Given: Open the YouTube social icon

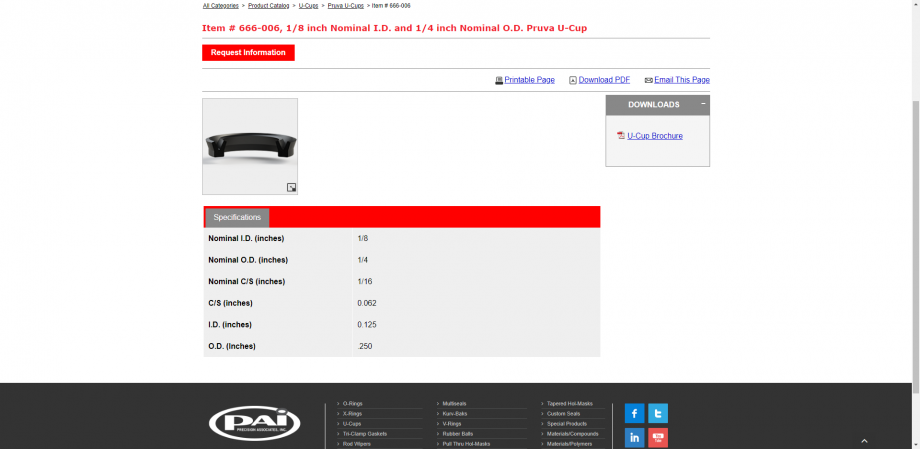Looking at the screenshot, I should pos(657,437).
